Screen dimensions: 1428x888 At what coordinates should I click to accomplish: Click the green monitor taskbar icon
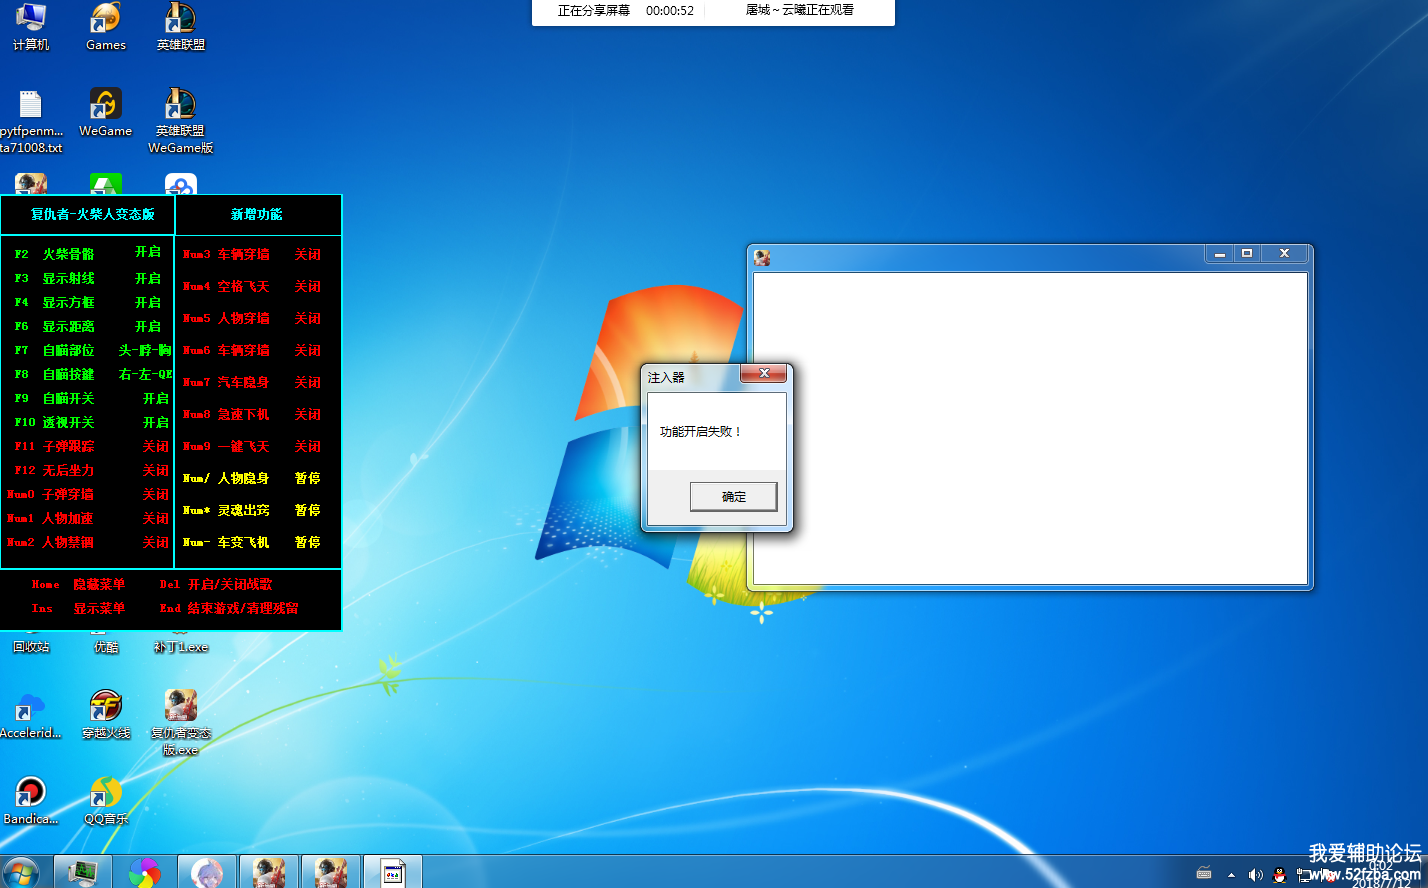pos(82,872)
